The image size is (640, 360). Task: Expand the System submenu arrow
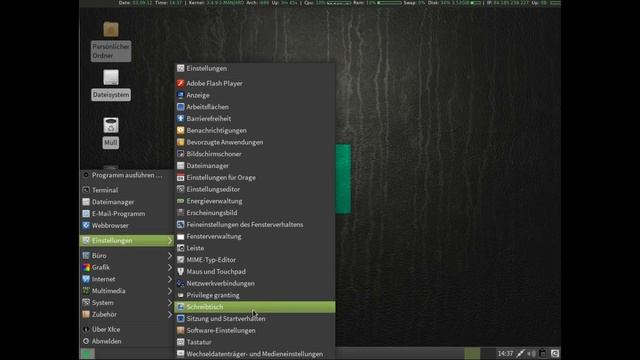pos(170,303)
